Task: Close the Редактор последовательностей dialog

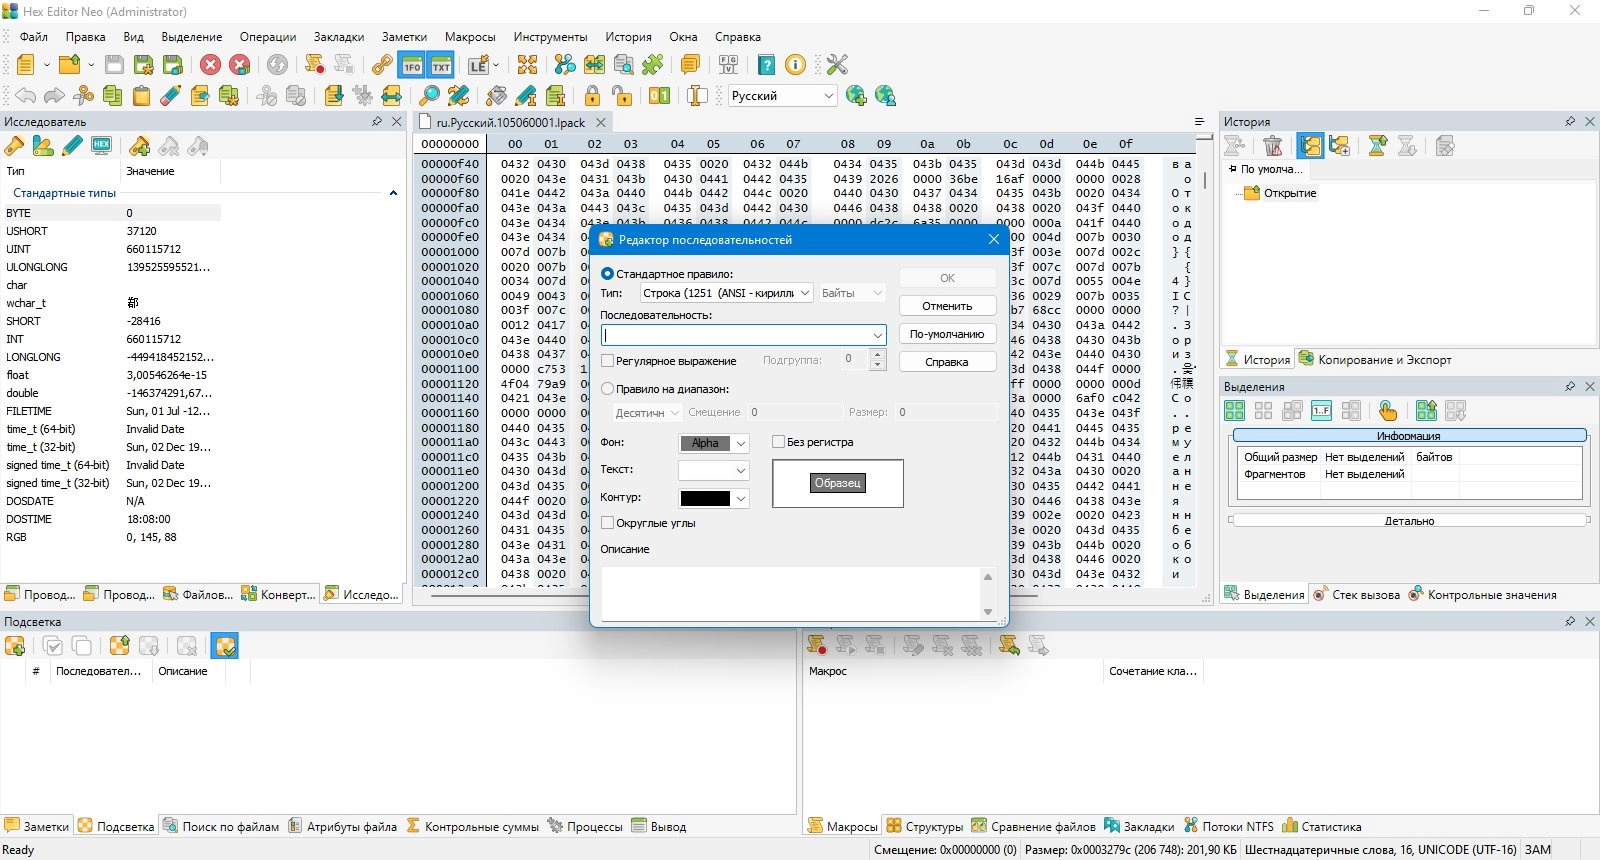Action: [x=993, y=239]
